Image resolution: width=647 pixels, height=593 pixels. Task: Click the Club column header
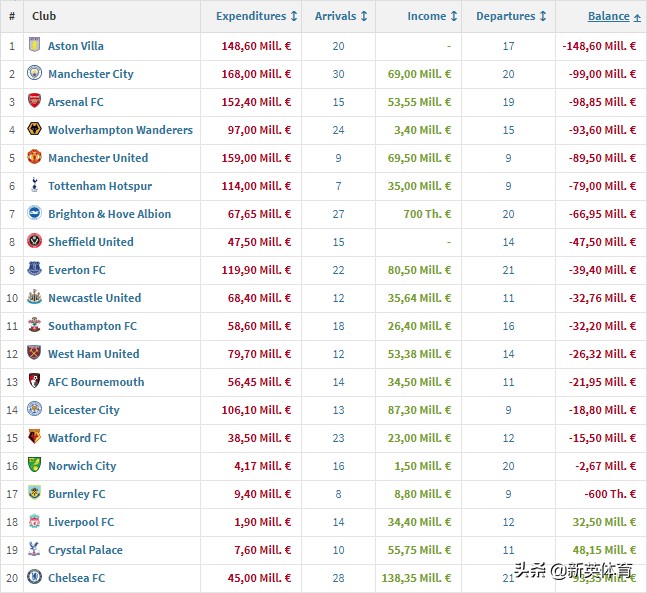pos(44,16)
